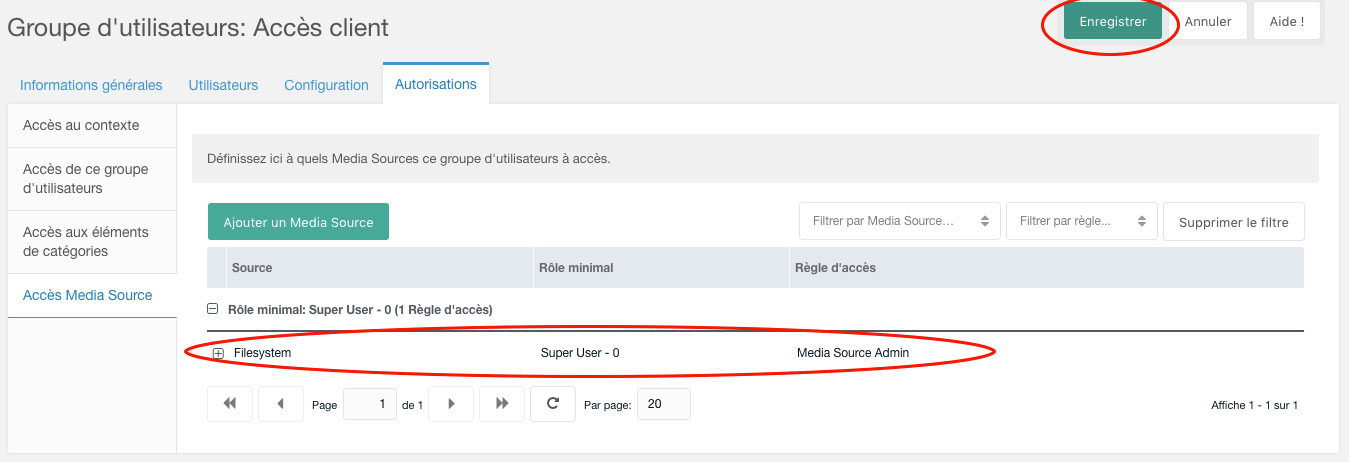
Task: Open the Configuration tab
Action: (x=326, y=85)
